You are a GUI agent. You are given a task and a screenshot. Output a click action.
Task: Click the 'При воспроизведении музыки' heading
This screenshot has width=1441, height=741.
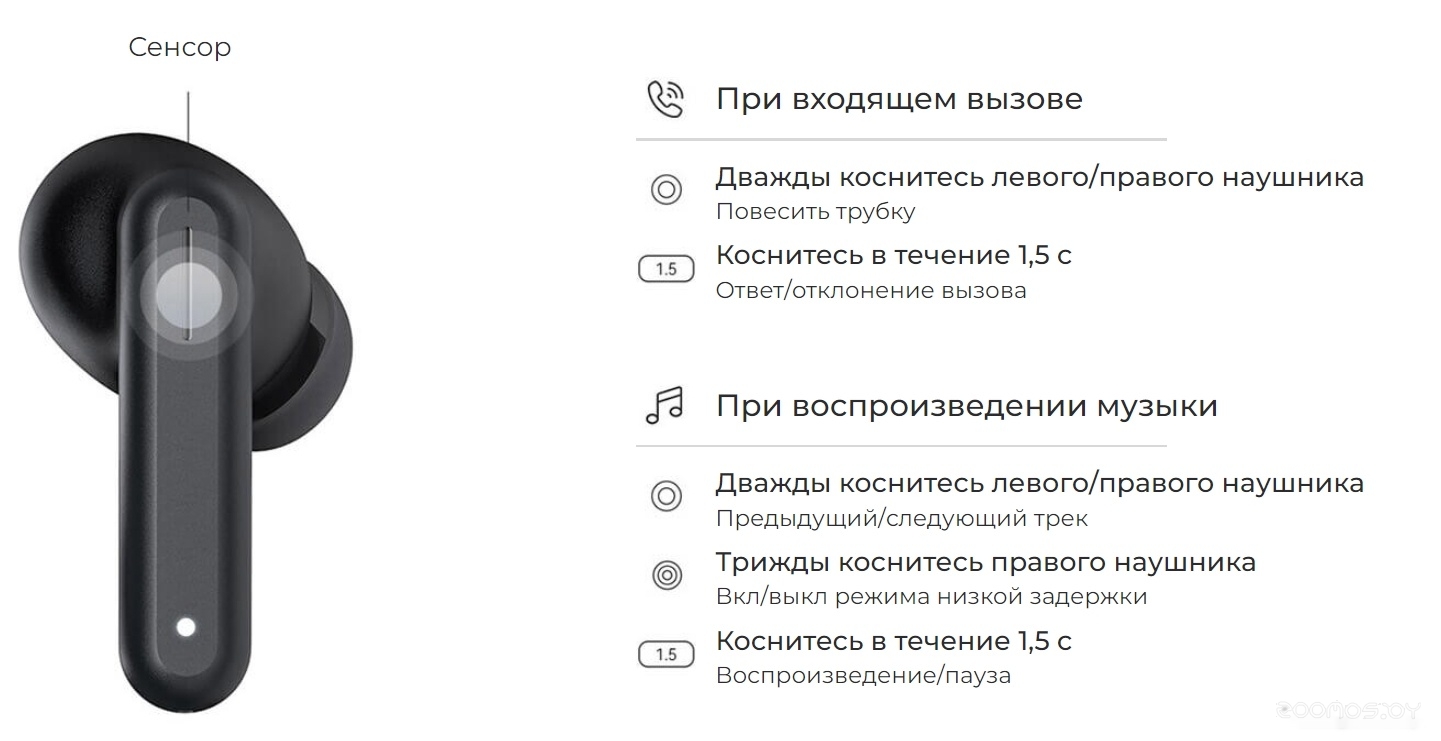tap(967, 407)
